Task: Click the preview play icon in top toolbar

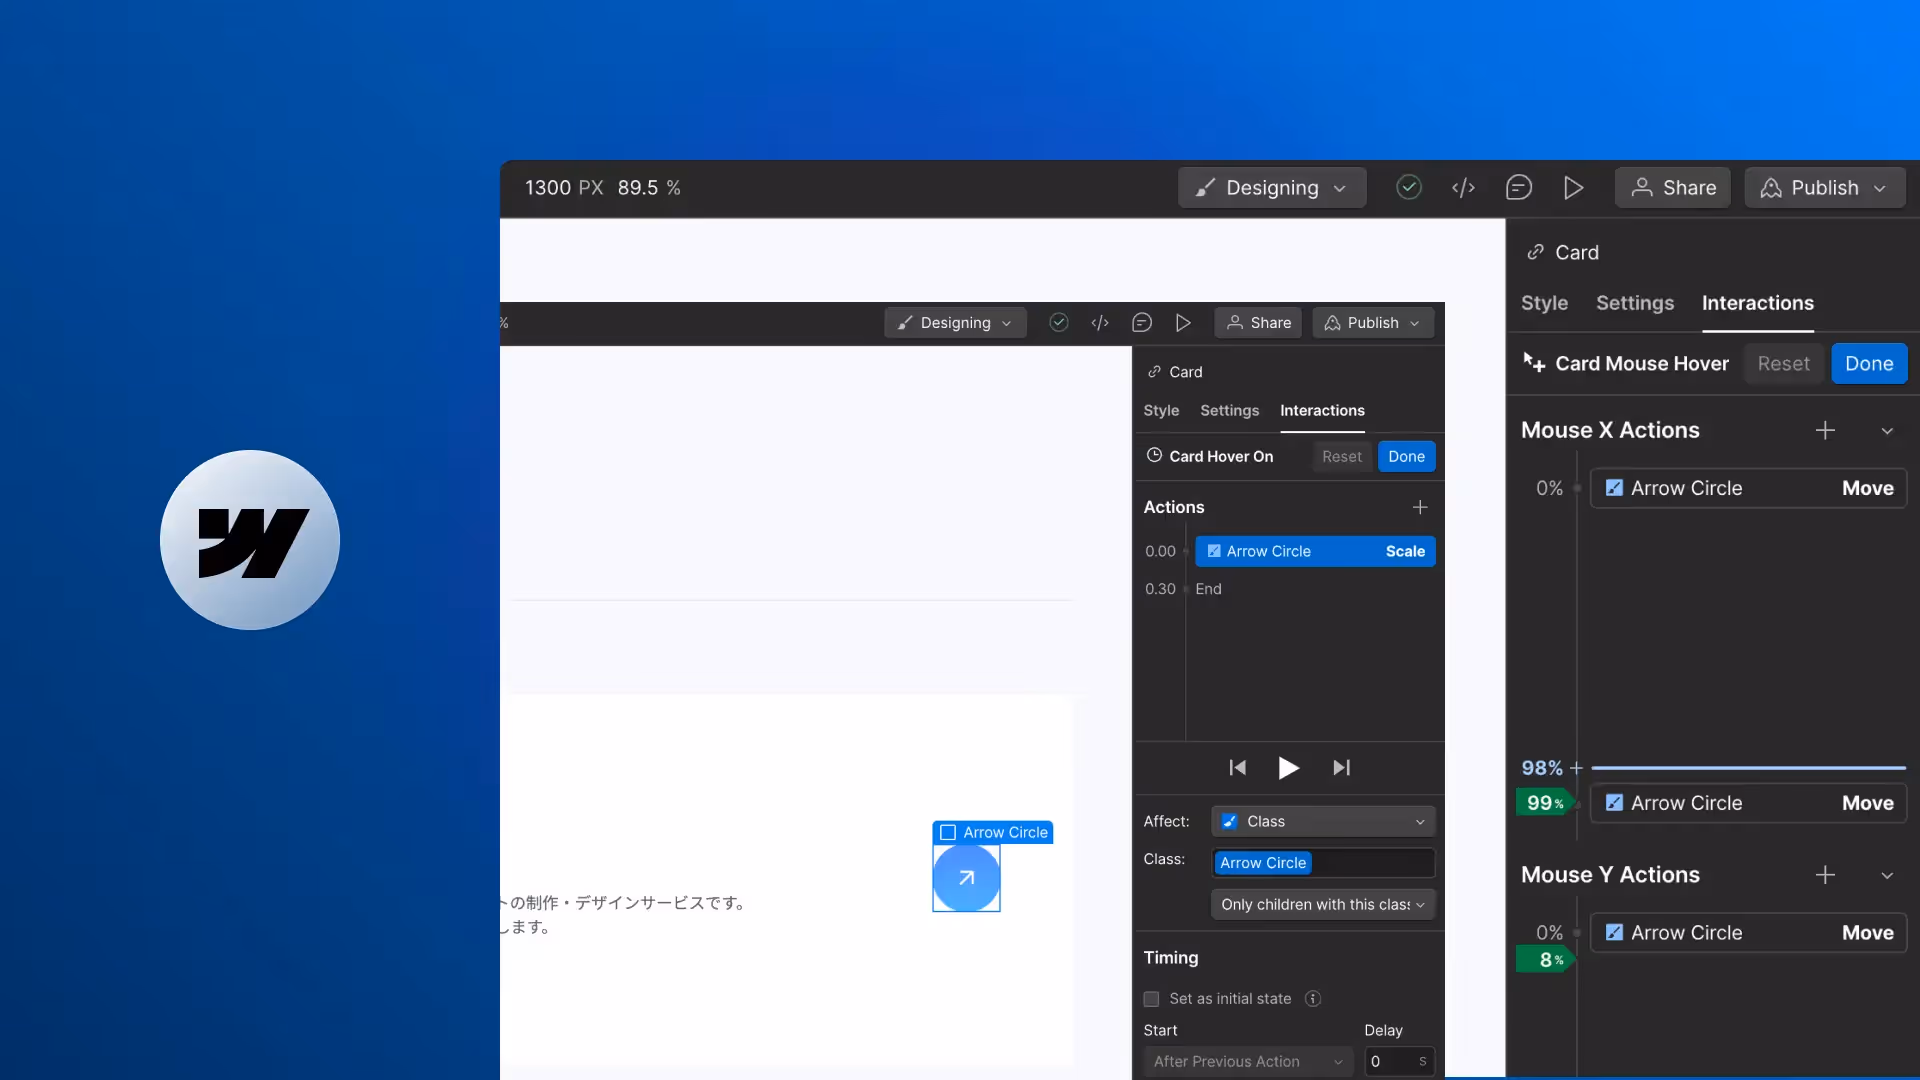Action: 1573,188
